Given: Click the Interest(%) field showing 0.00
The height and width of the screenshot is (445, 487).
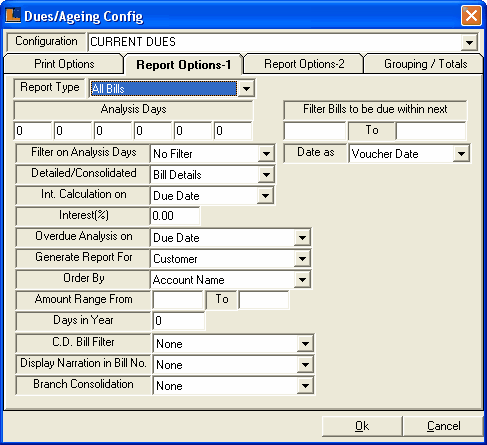Looking at the screenshot, I should pos(175,216).
